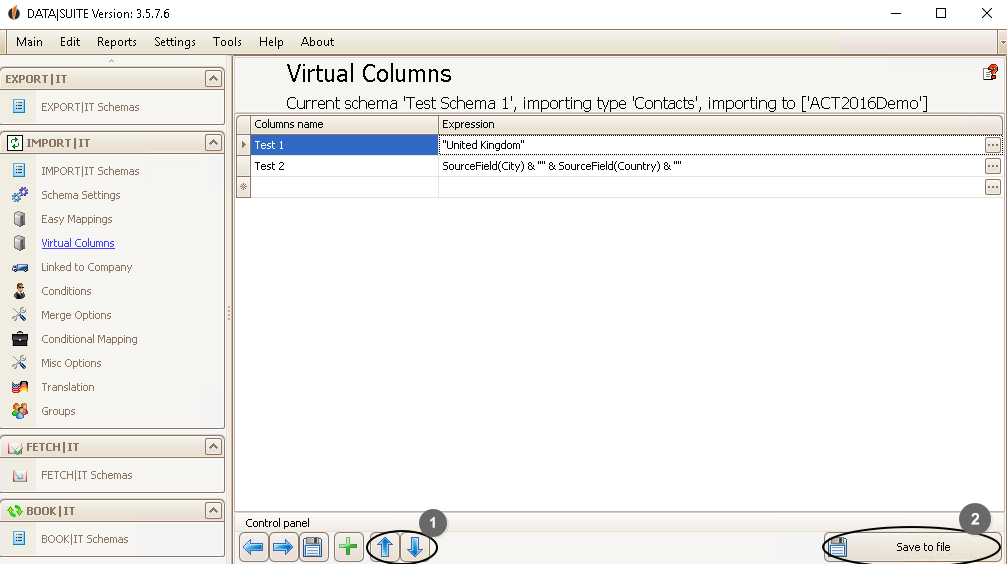Click the save disk icon in Control panel
Screen dimensions: 1007x564
click(x=313, y=547)
